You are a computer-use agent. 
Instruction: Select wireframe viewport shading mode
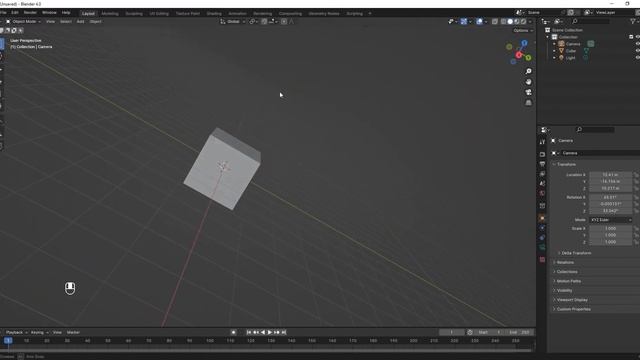click(x=503, y=22)
